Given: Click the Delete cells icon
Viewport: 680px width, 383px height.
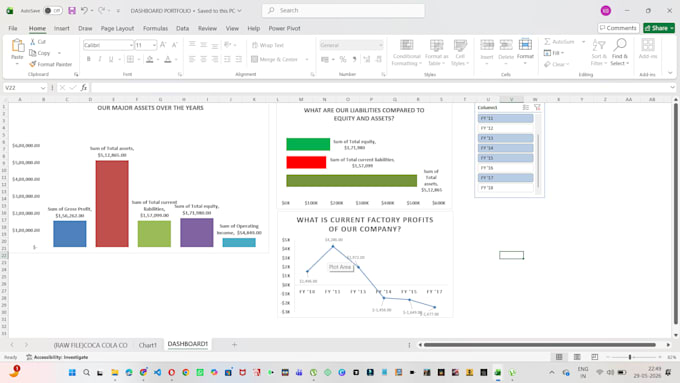Looking at the screenshot, I should [506, 45].
